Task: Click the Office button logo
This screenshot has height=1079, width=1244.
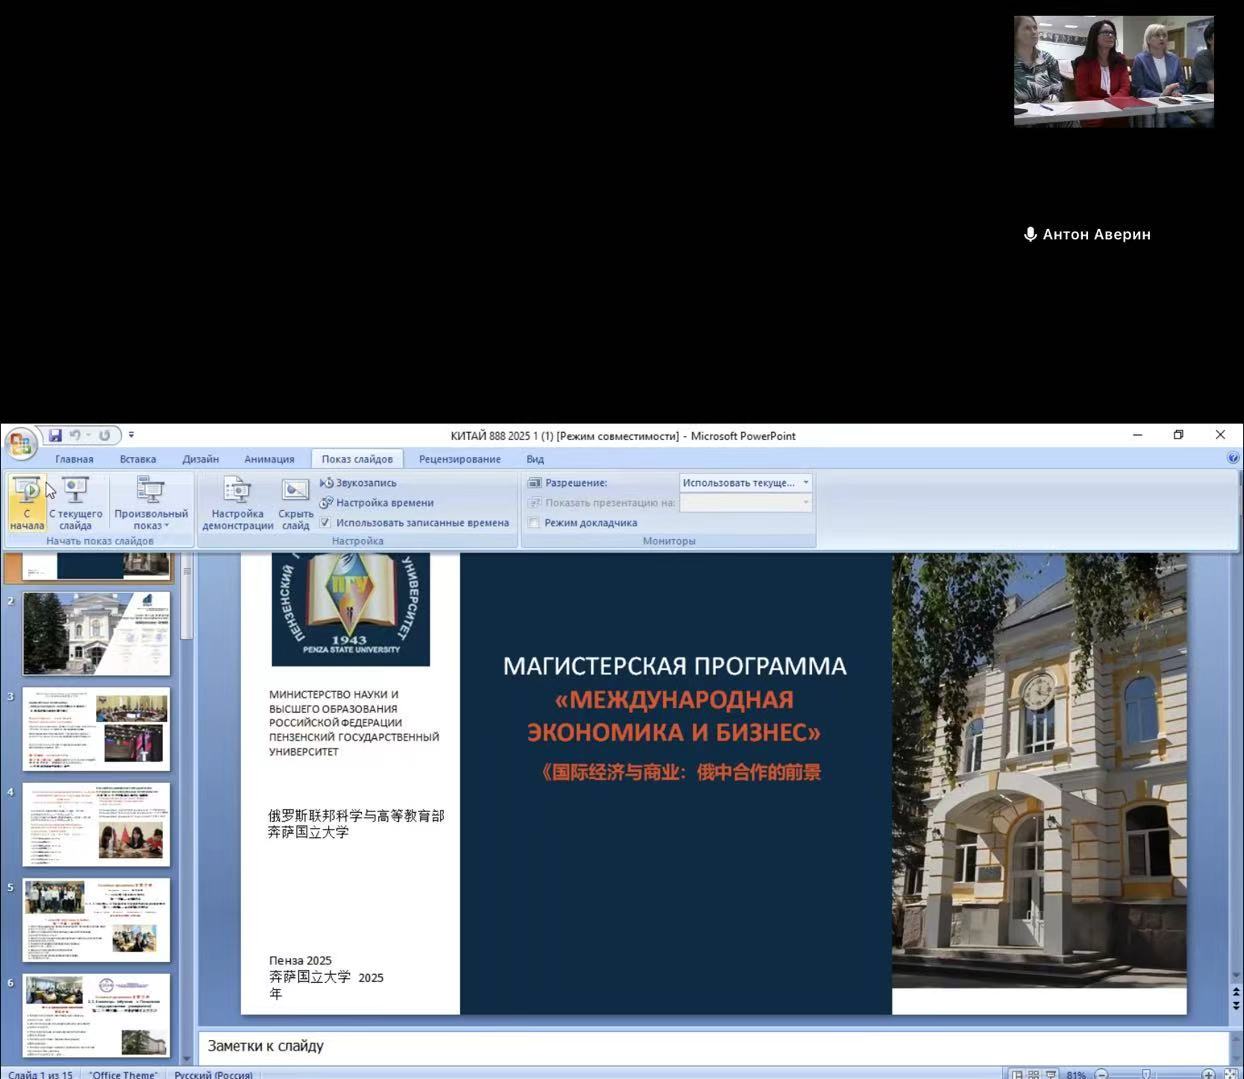Action: [20, 443]
